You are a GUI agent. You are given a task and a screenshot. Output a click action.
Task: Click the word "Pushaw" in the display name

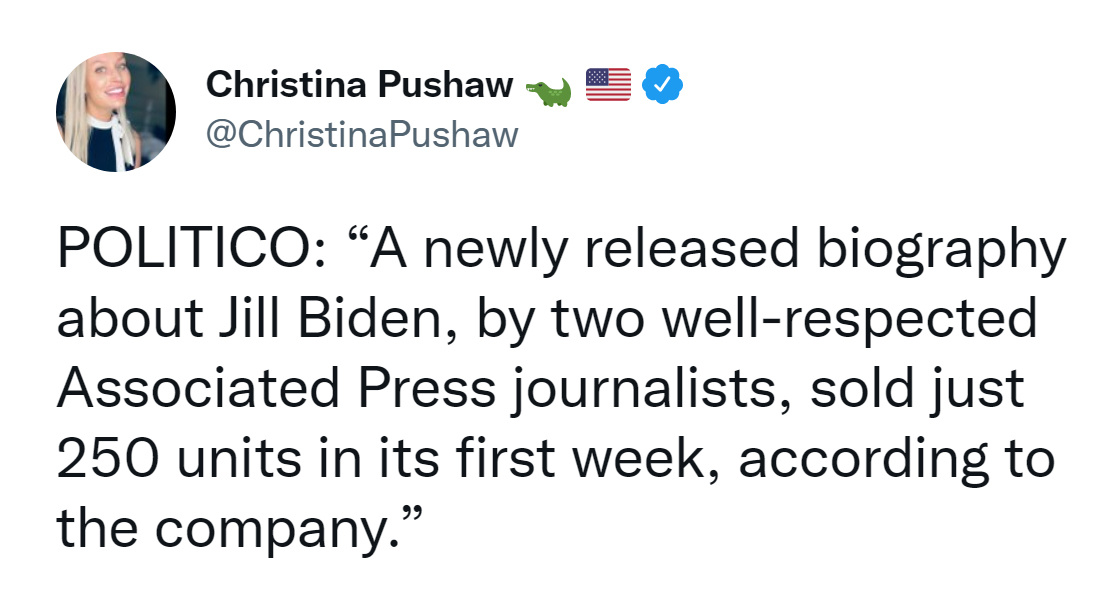click(x=445, y=84)
